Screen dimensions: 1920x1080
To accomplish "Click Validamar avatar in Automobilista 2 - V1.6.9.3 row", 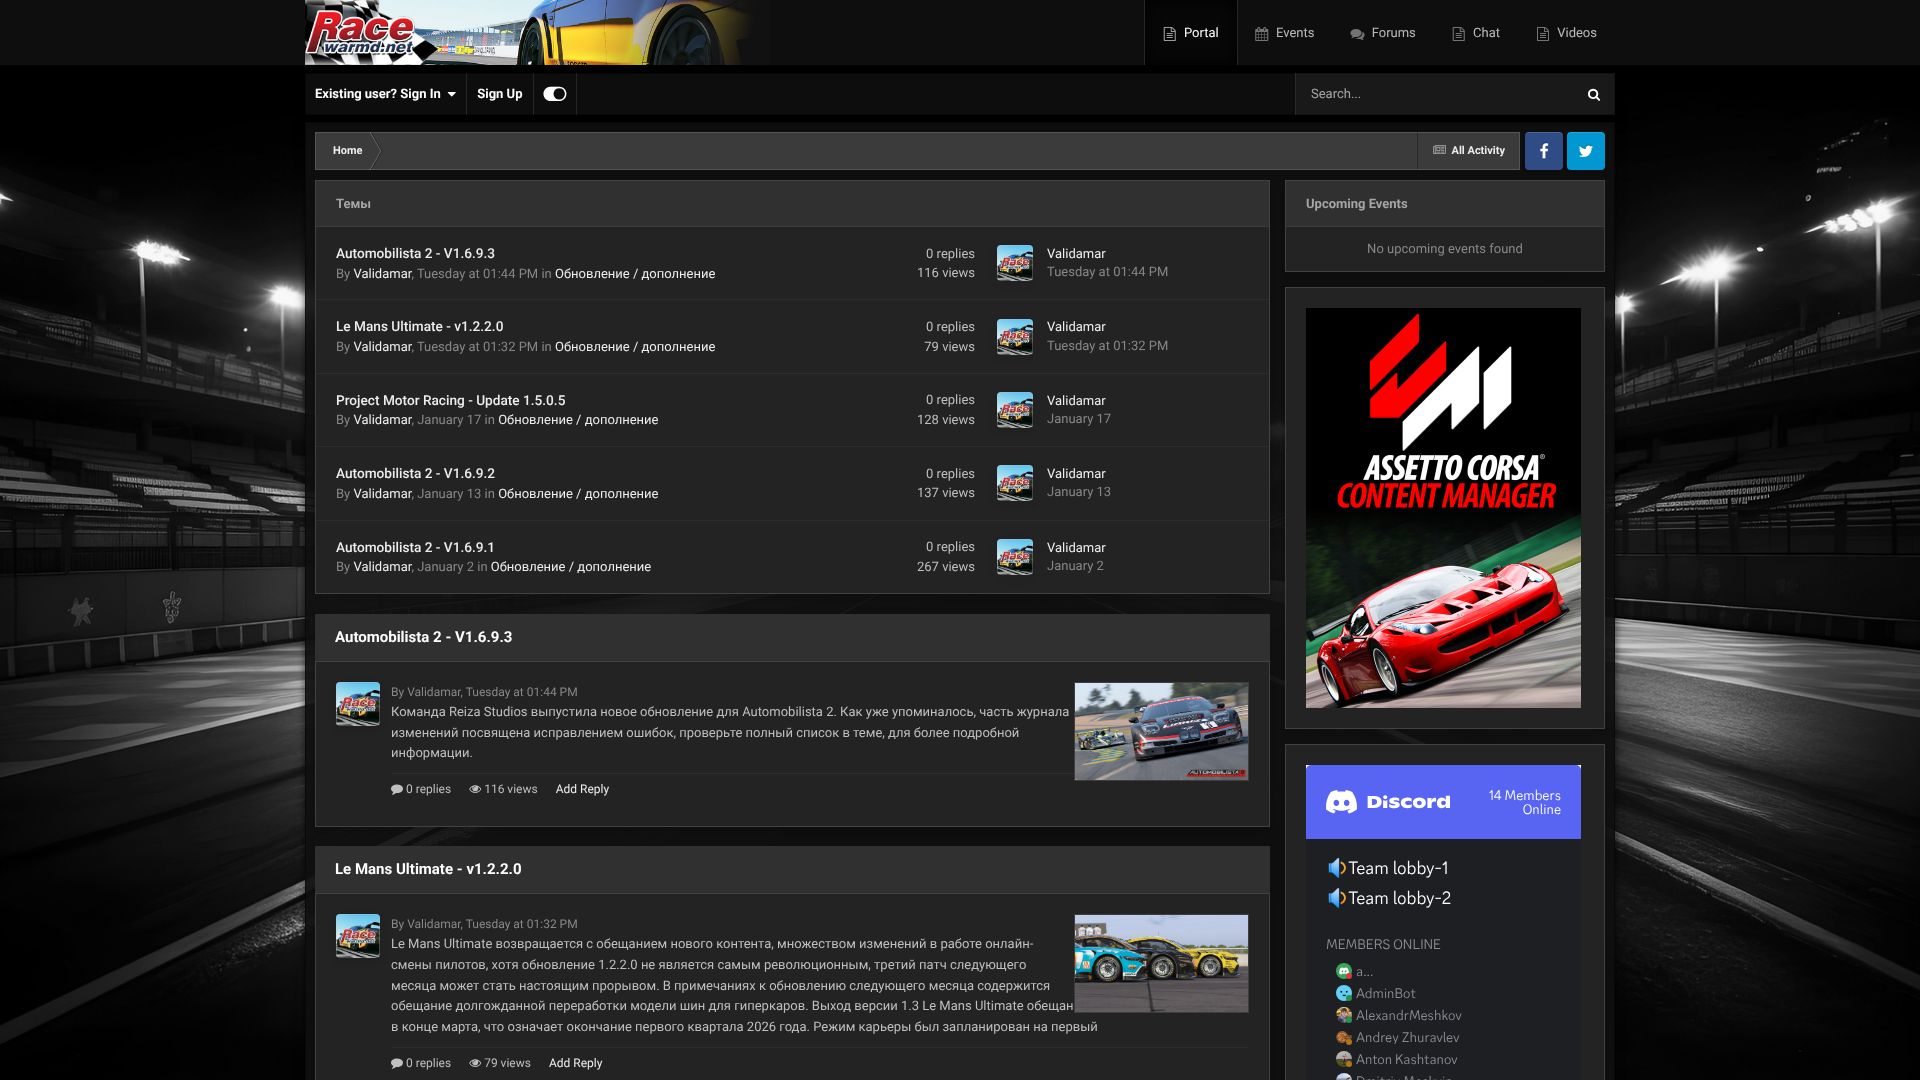I will coord(1014,263).
